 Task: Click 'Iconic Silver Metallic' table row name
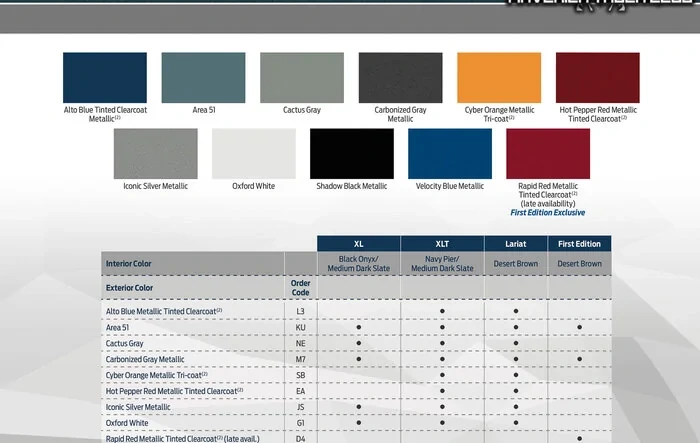coord(138,407)
